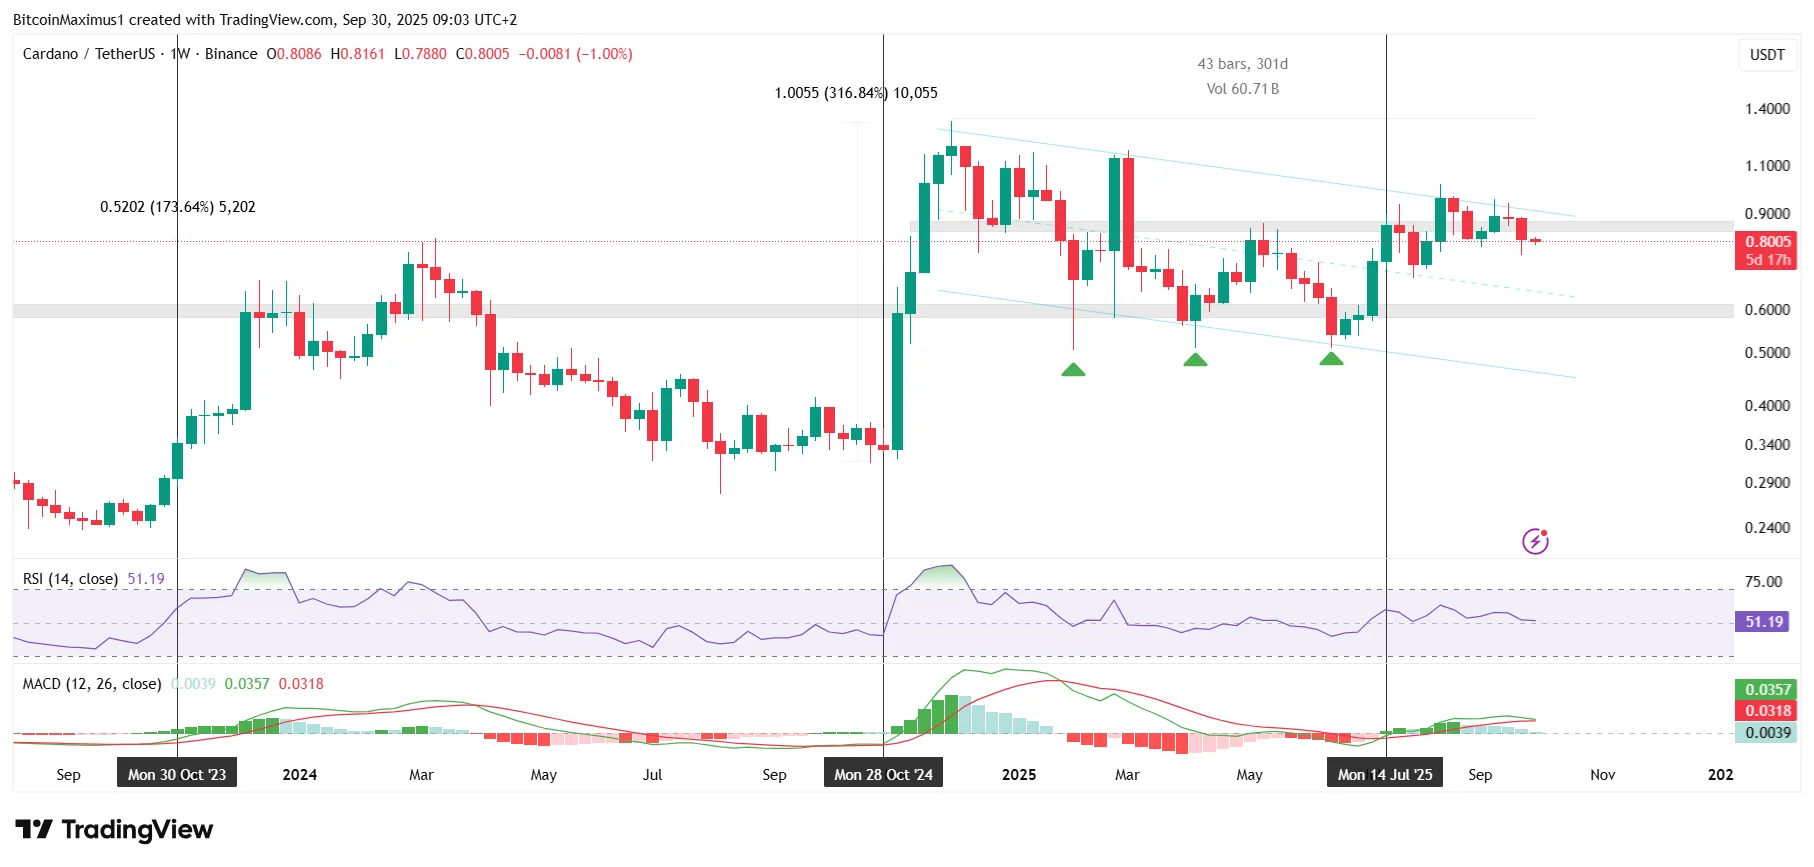Click the change value −0.0081 (−1.00%)
The height and width of the screenshot is (867, 1814).
tap(575, 54)
